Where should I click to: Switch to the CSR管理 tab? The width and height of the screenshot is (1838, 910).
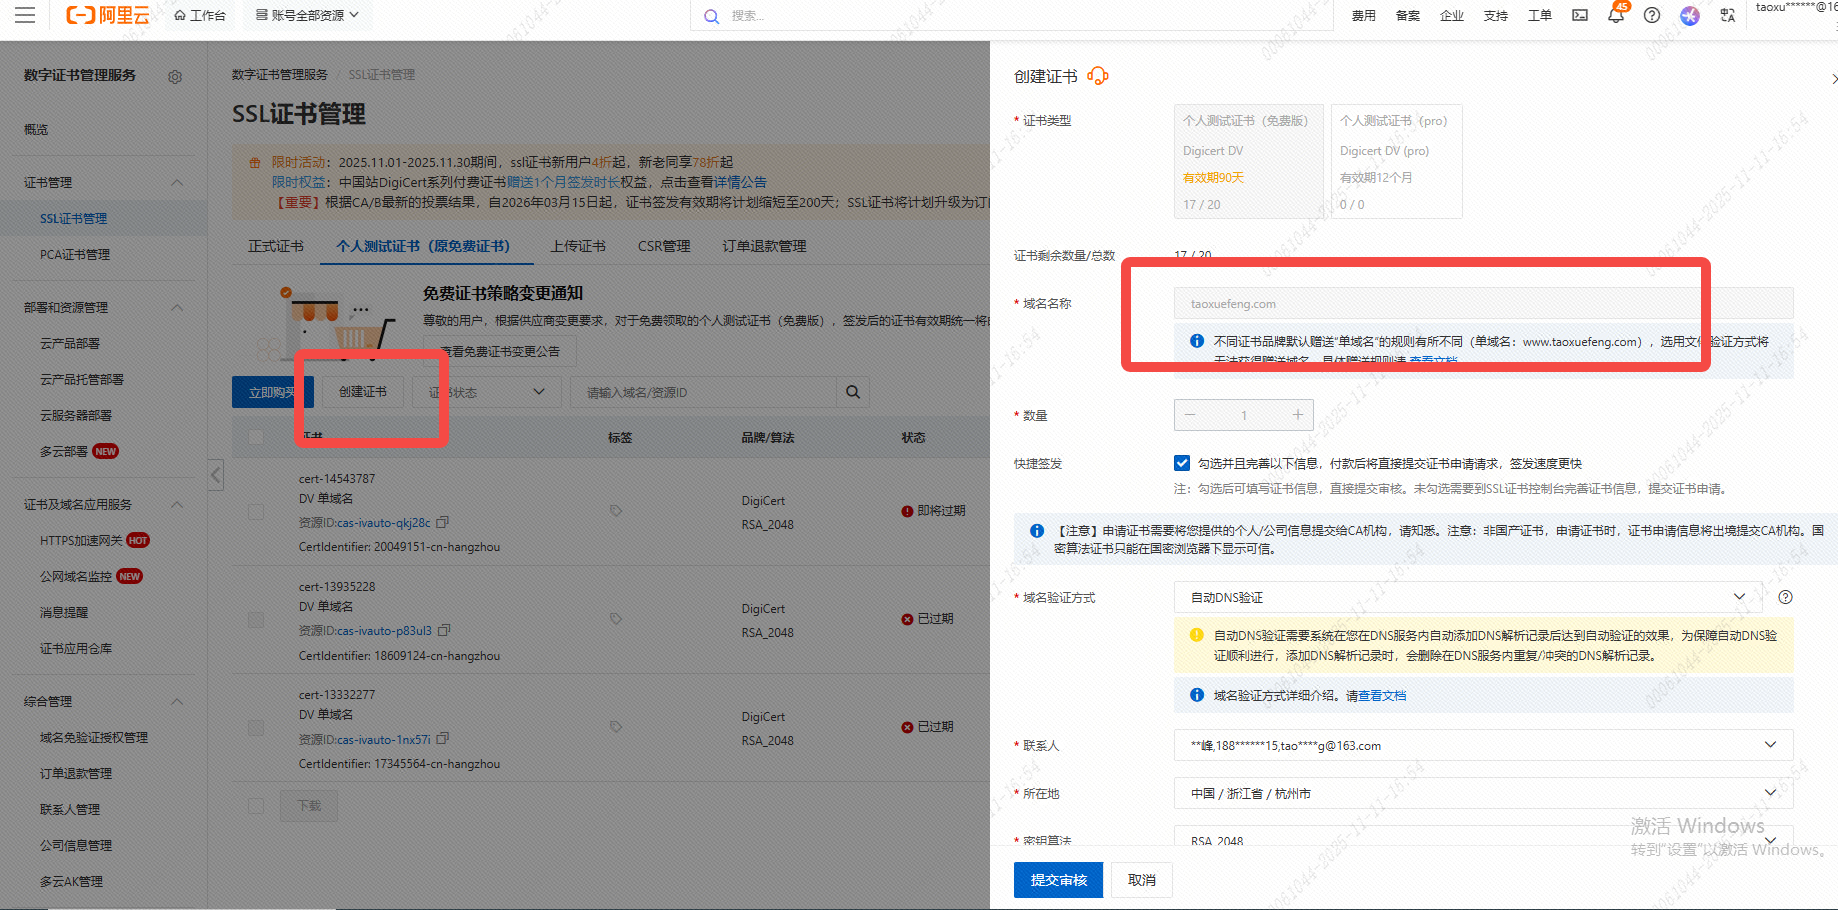pyautogui.click(x=664, y=246)
